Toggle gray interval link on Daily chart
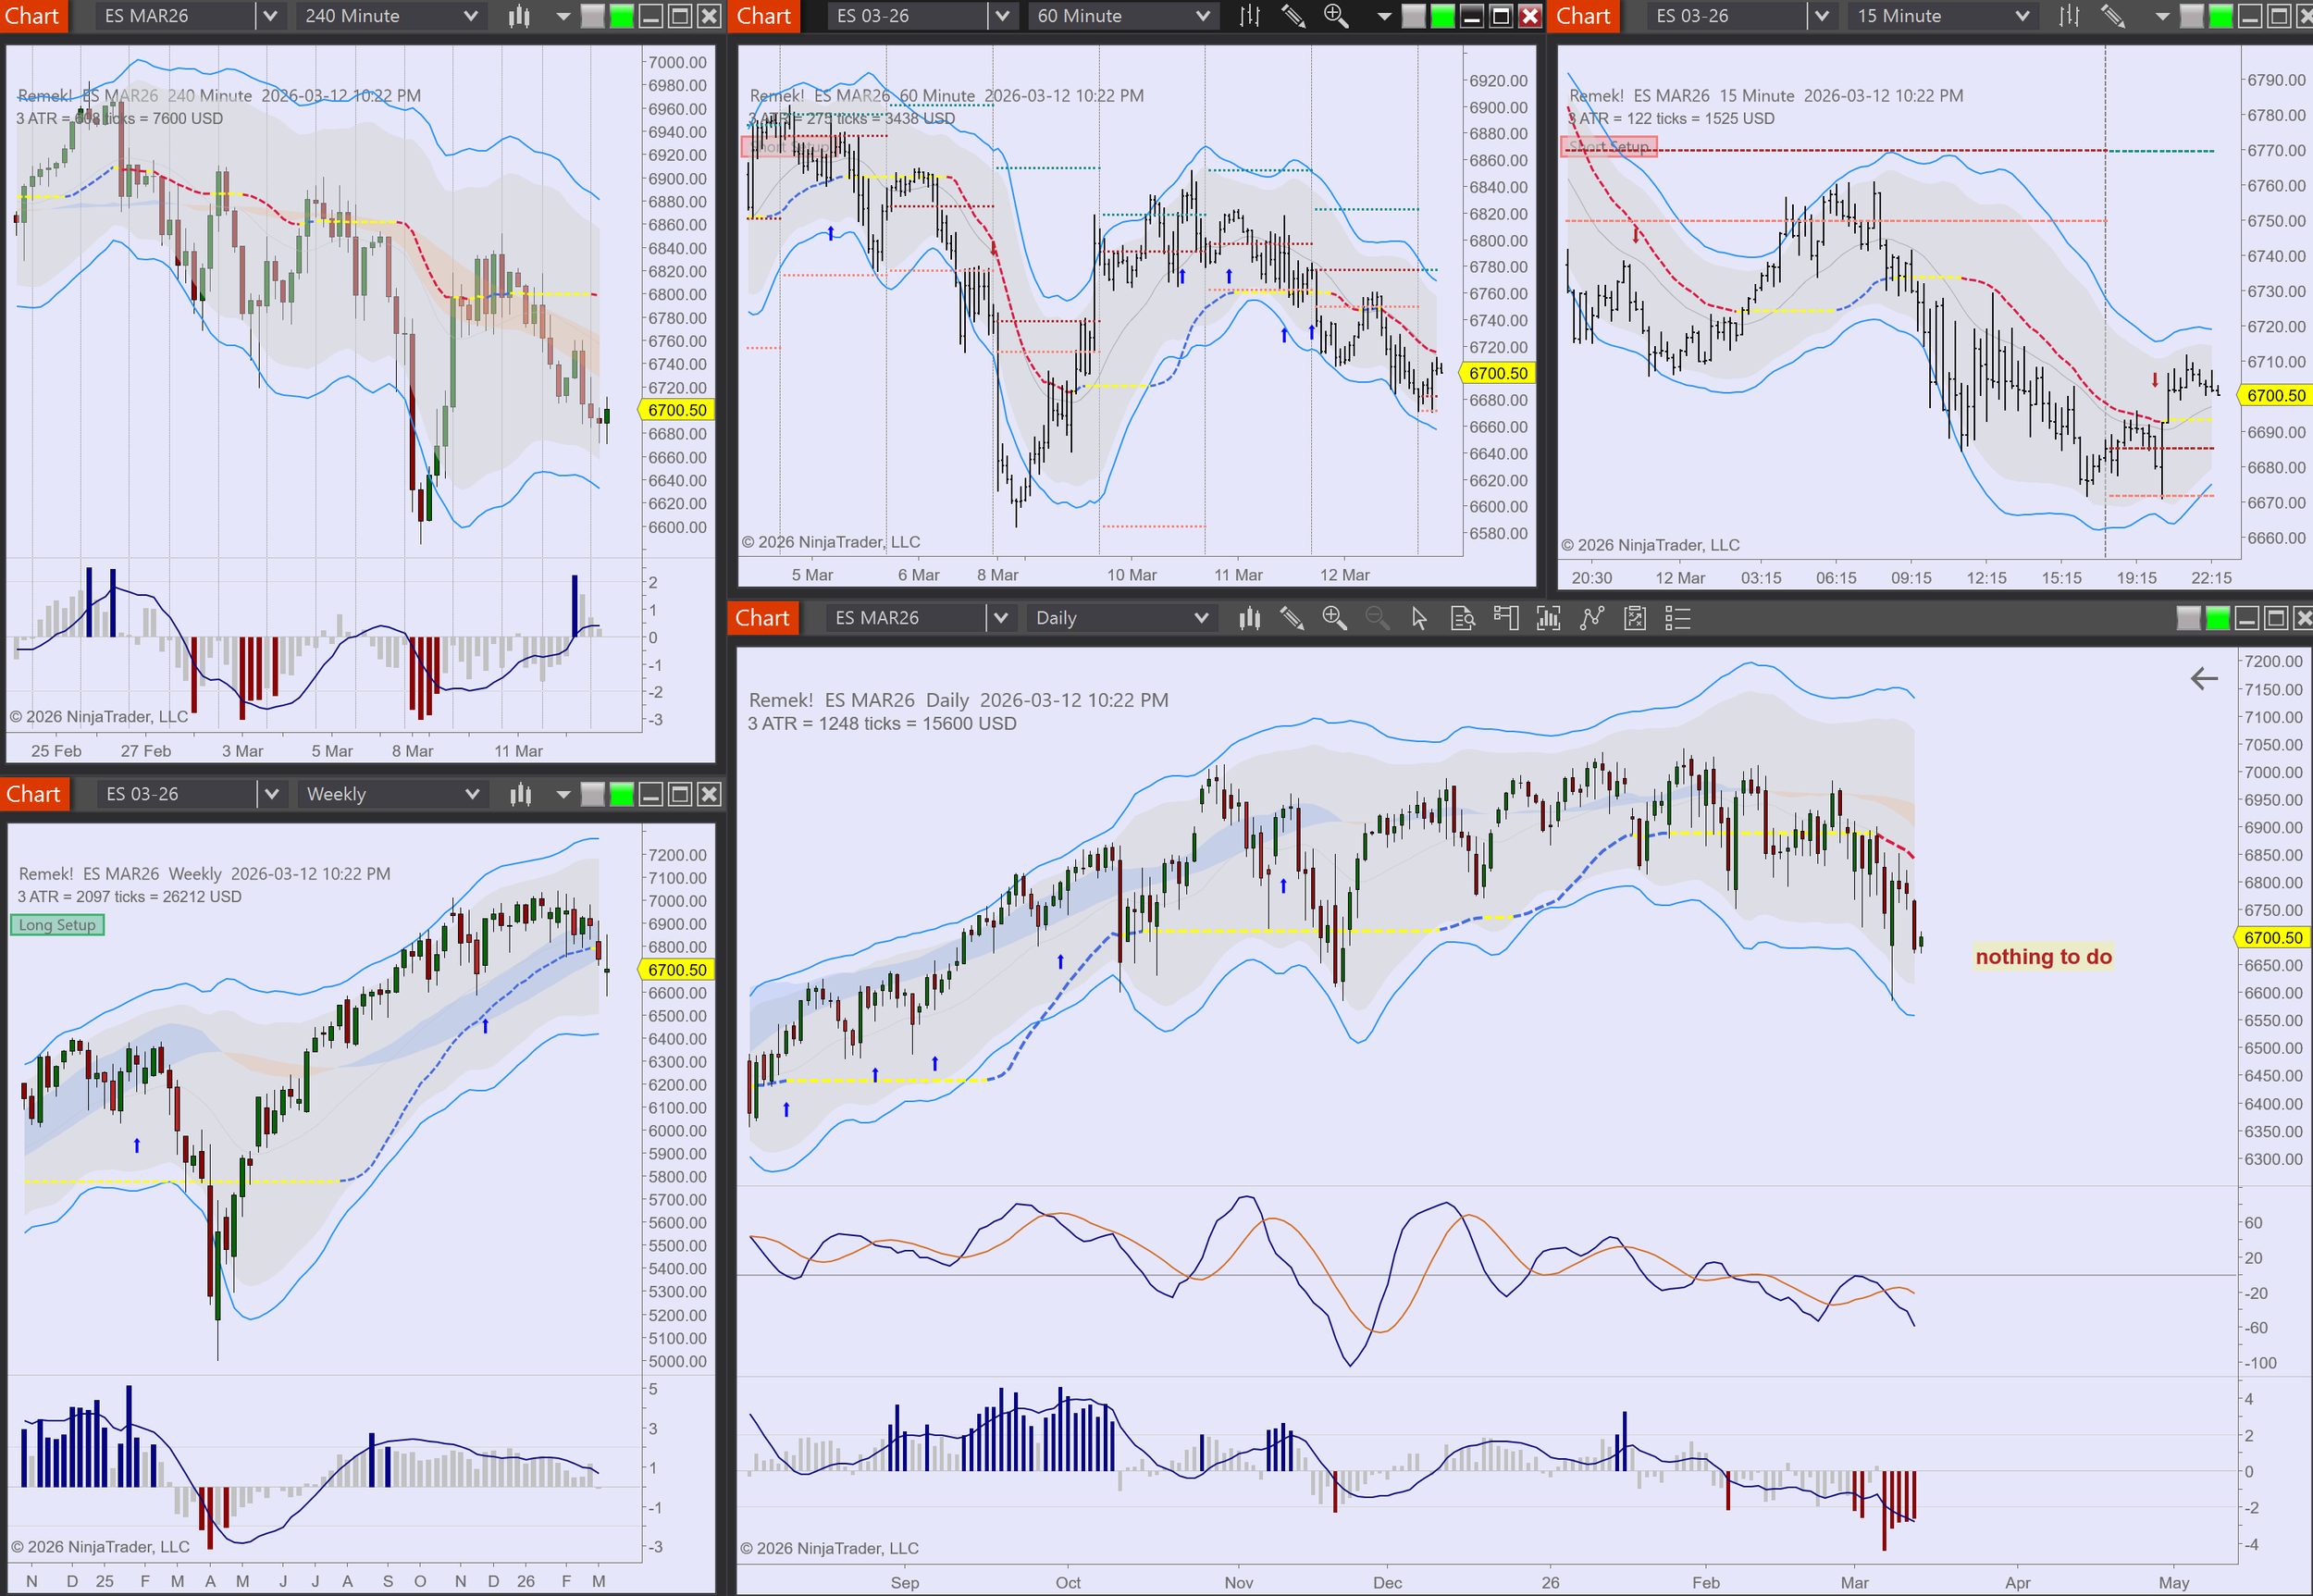The width and height of the screenshot is (2313, 1596). pyautogui.click(x=2188, y=619)
